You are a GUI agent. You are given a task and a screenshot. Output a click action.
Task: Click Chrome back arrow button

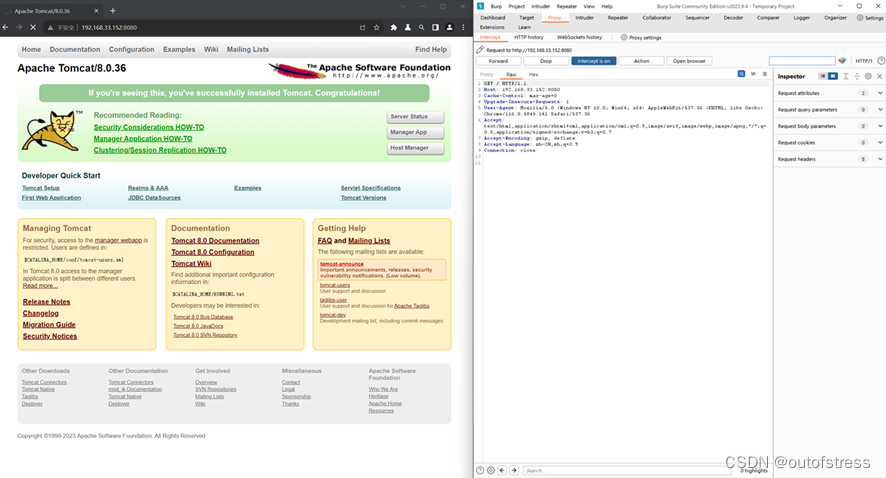(x=5, y=27)
